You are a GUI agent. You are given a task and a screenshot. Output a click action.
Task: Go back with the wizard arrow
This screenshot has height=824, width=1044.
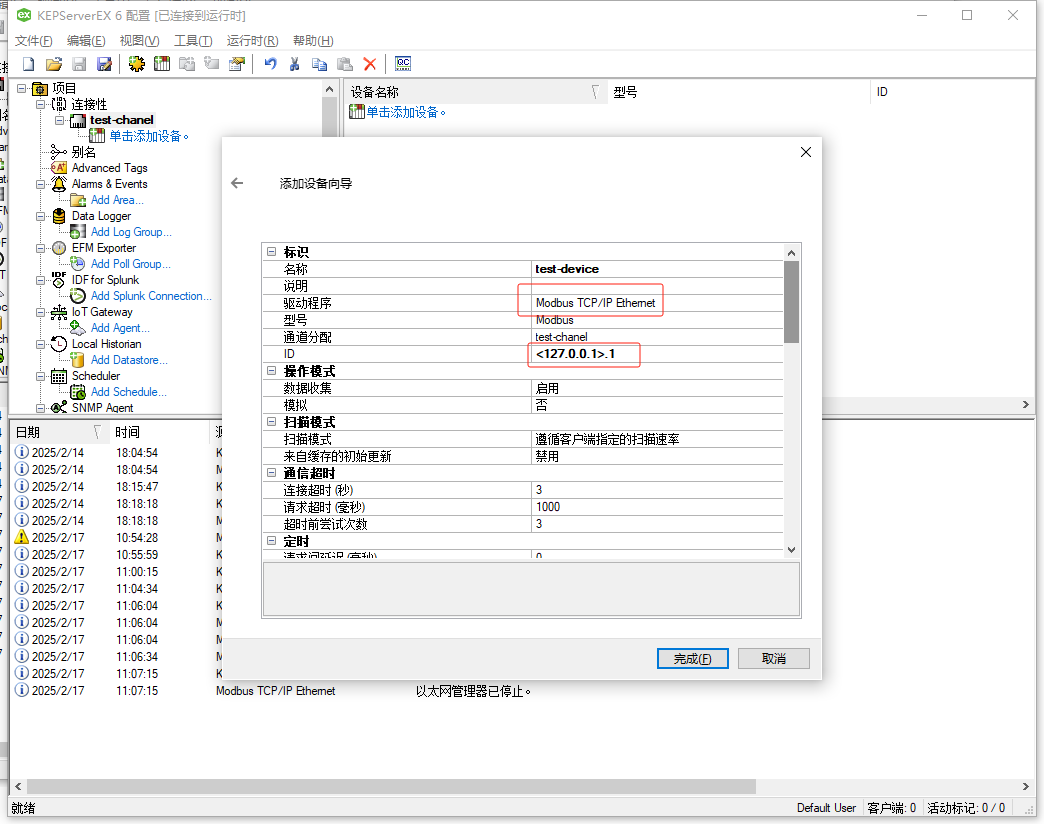pos(237,183)
